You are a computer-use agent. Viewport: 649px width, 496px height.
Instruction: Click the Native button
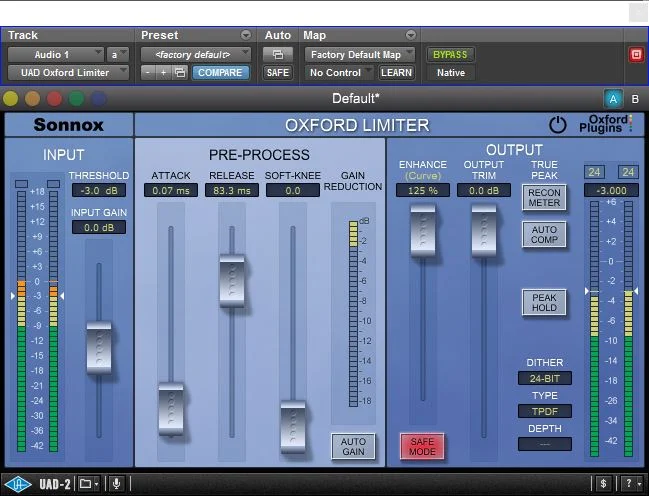451,72
